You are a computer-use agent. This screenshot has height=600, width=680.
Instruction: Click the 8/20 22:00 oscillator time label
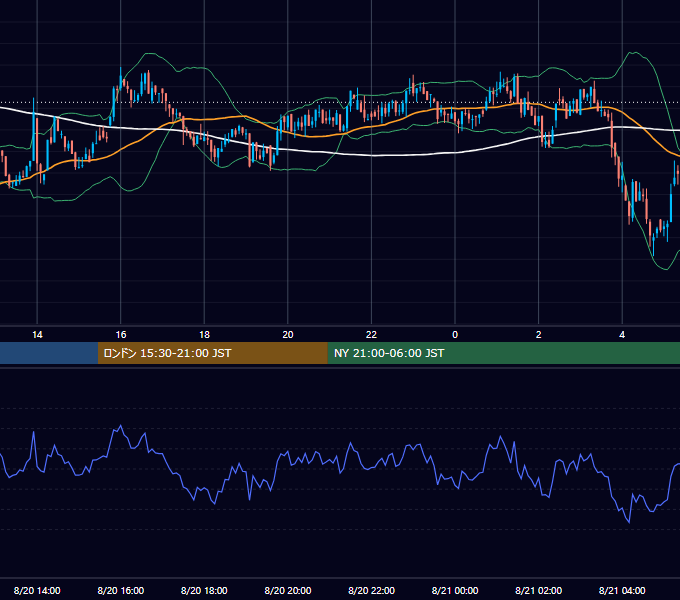pyautogui.click(x=371, y=590)
